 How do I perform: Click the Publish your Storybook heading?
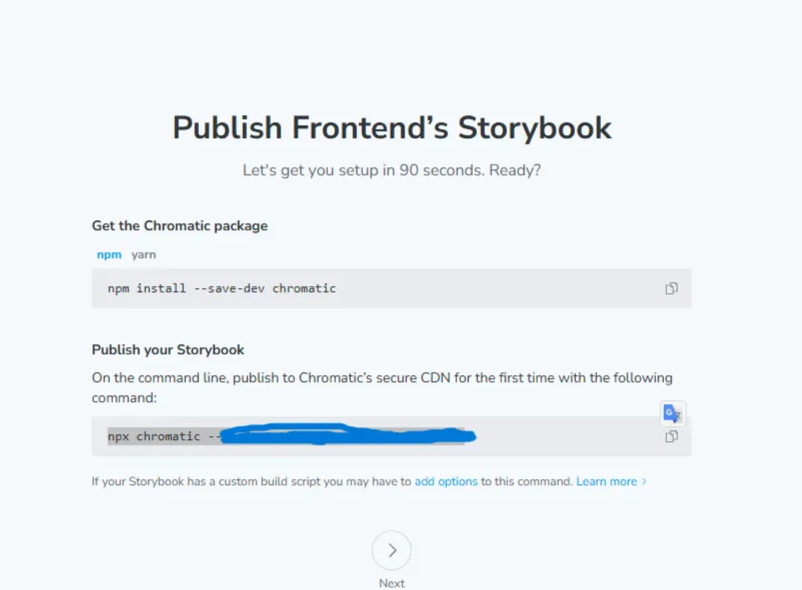168,350
